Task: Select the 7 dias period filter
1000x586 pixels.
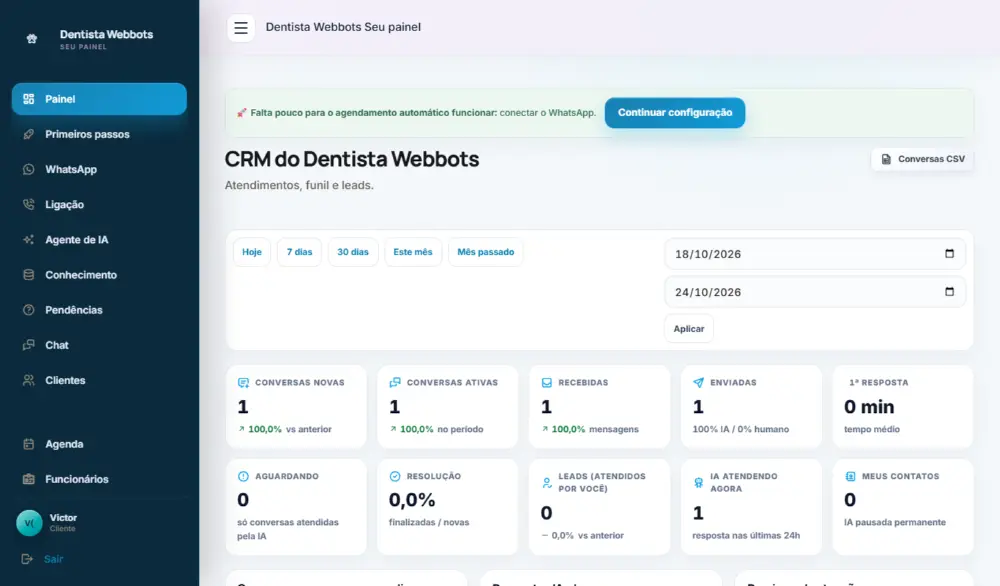Action: 299,252
